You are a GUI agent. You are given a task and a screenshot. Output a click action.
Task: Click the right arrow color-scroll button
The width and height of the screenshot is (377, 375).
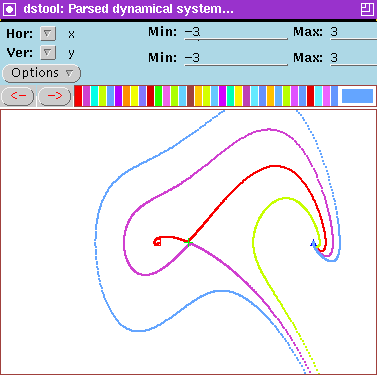[x=55, y=96]
